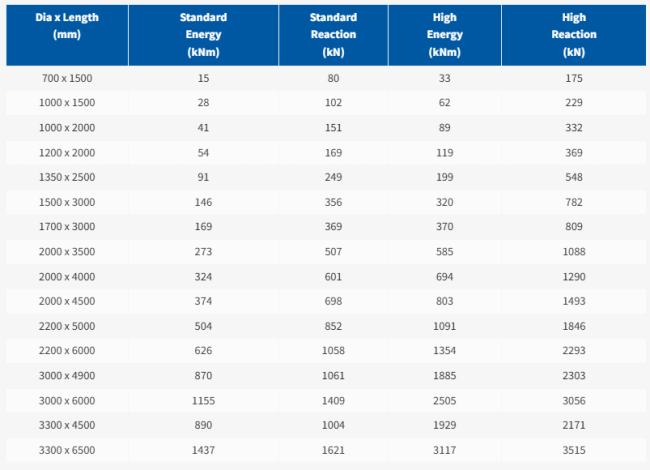Screen dimensions: 650x470
Task: Select the 700 x 1500 row label
Action: tap(67, 78)
